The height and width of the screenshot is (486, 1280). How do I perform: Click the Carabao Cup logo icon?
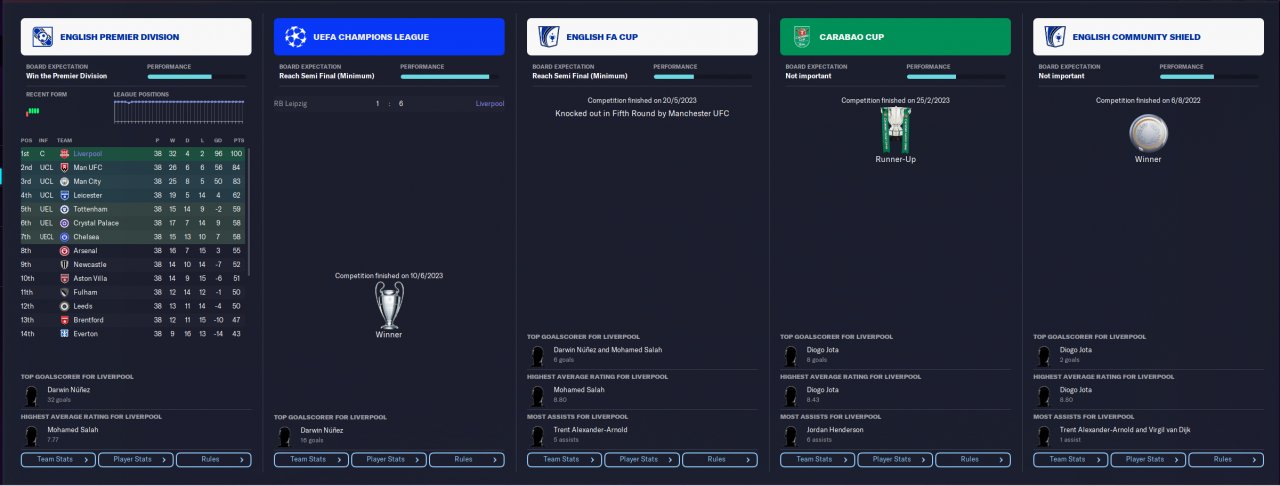click(801, 37)
